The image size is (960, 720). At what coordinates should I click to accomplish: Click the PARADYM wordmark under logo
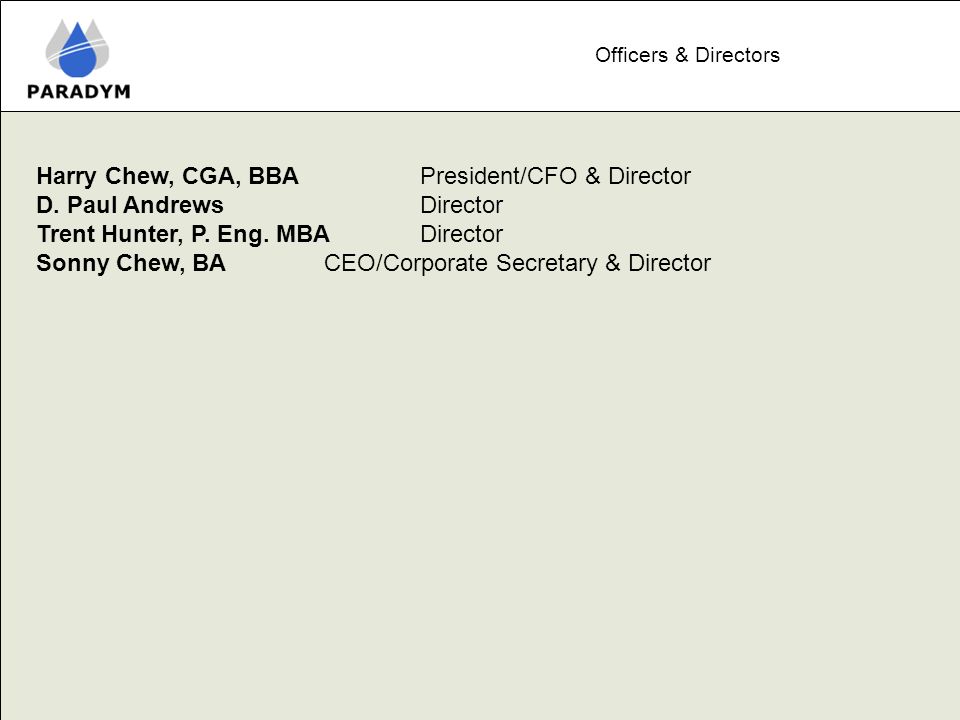78,92
